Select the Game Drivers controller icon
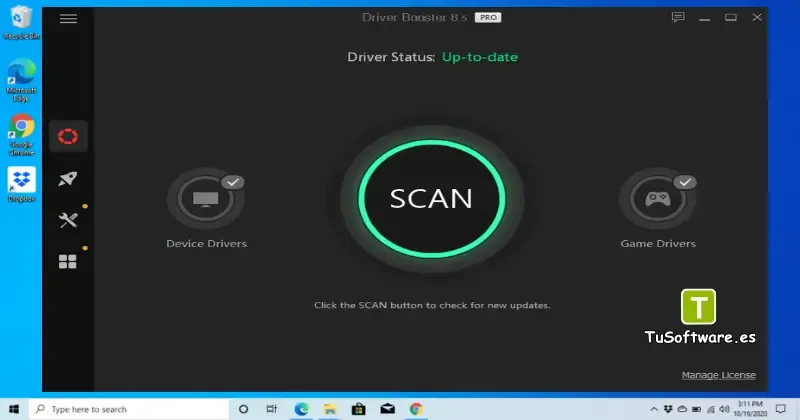800x420 pixels. point(658,199)
